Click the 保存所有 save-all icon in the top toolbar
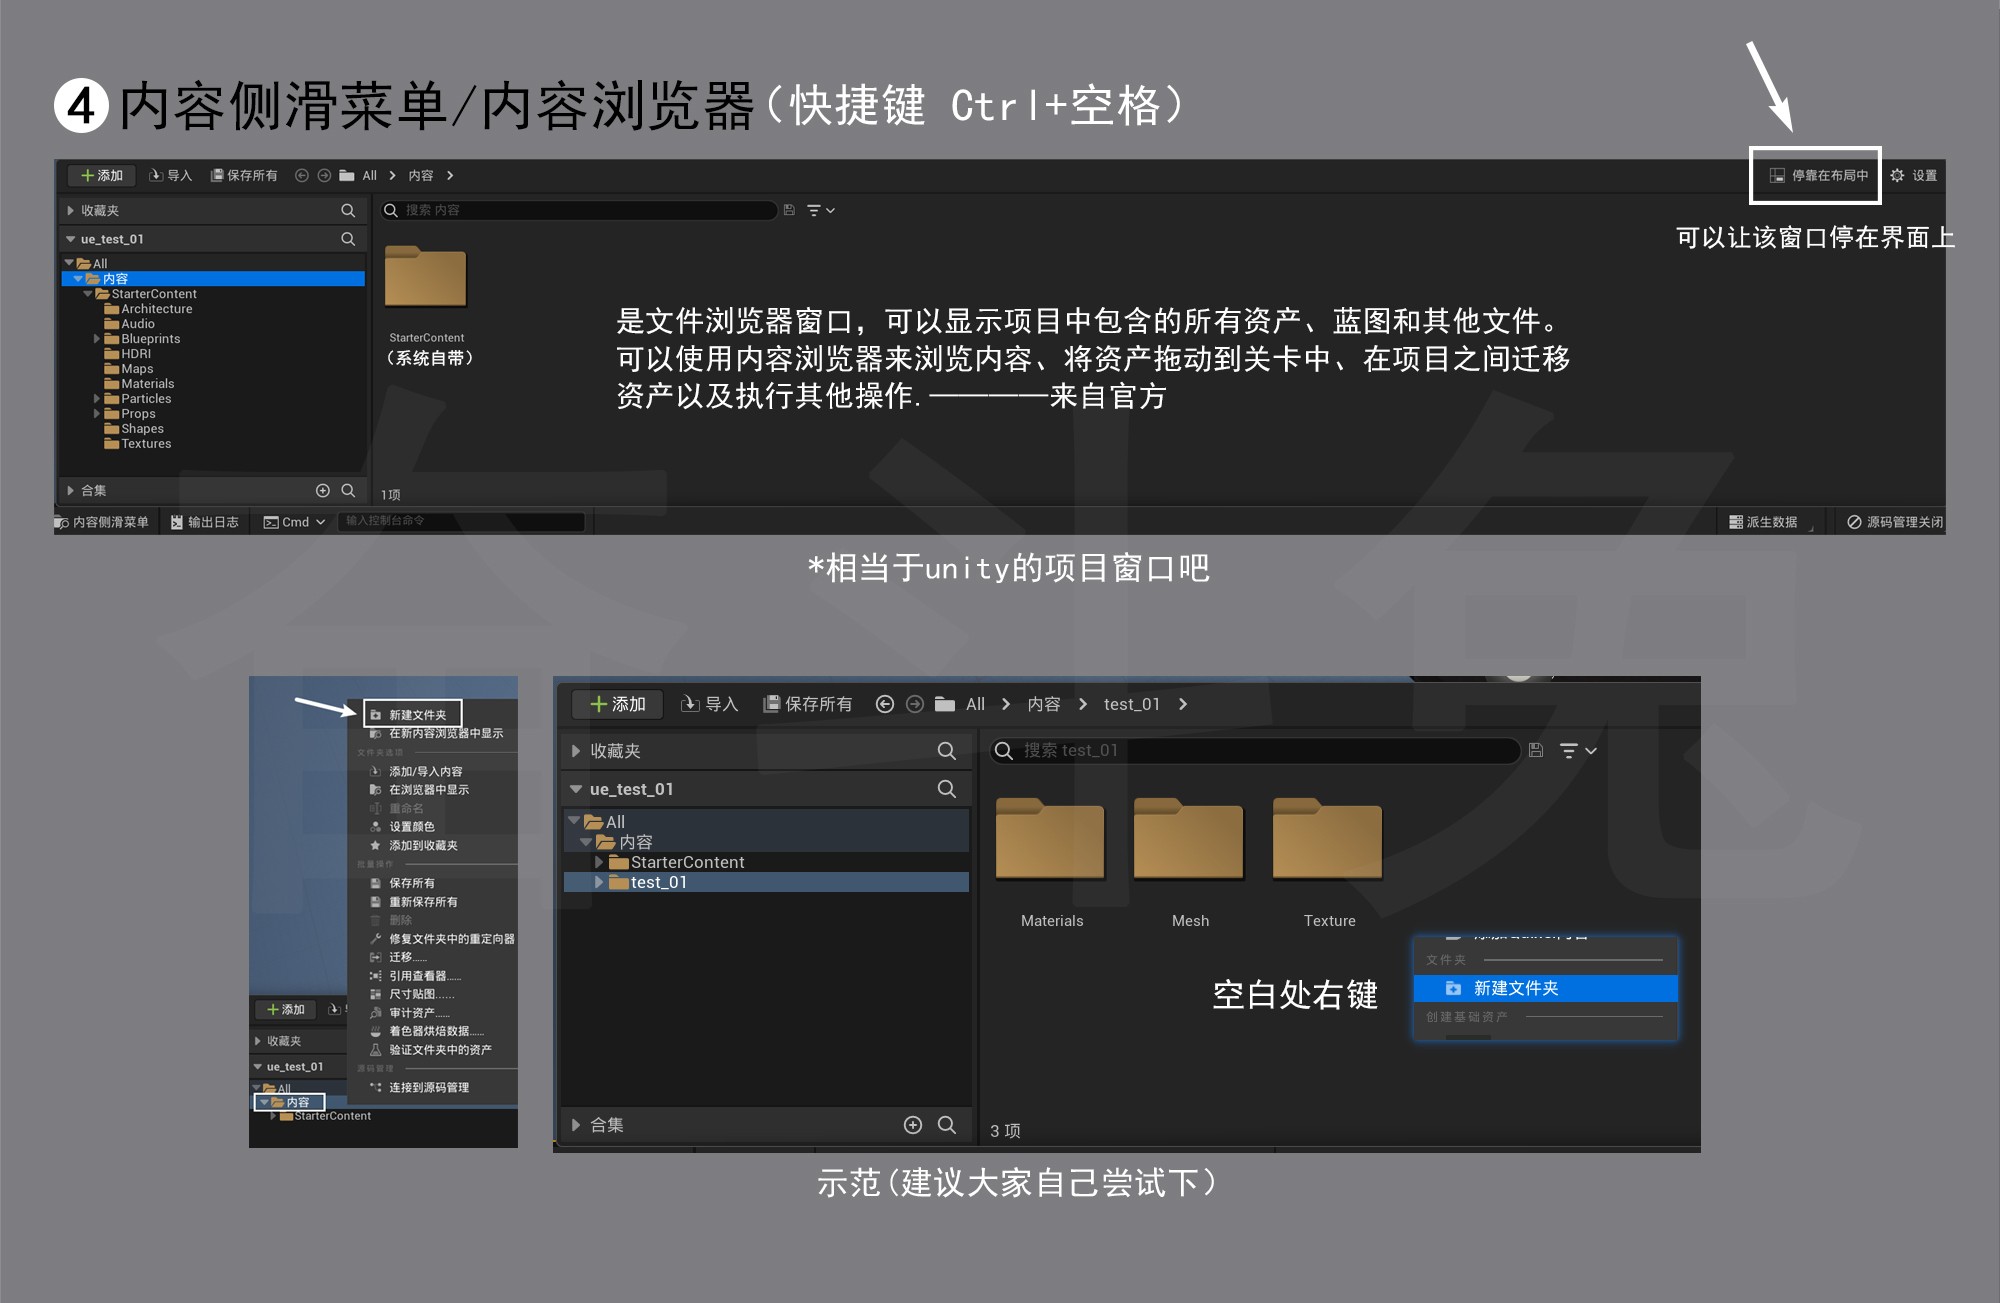Screen dimensions: 2000x1303 pos(217,176)
